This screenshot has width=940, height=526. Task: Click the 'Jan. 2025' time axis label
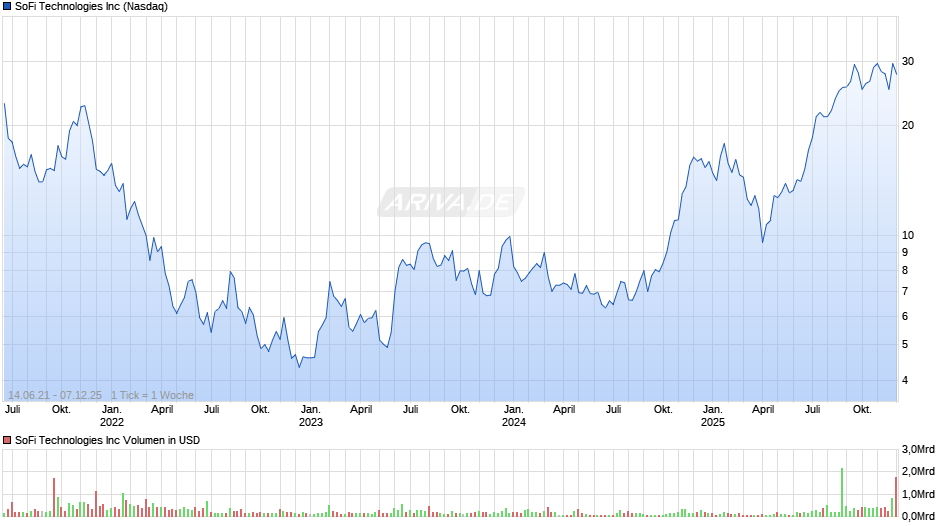point(713,416)
